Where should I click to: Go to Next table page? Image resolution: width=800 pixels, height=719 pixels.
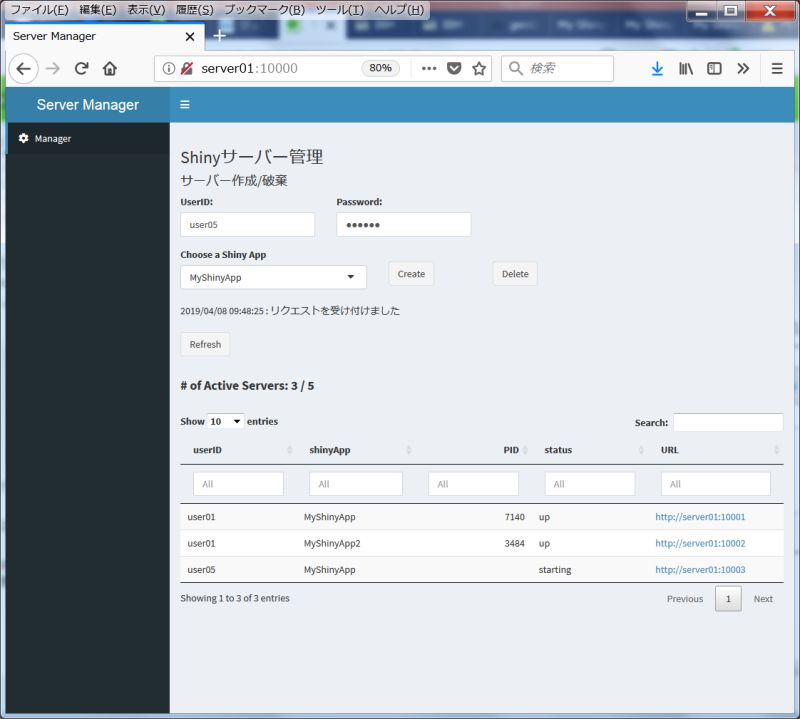[x=763, y=599]
